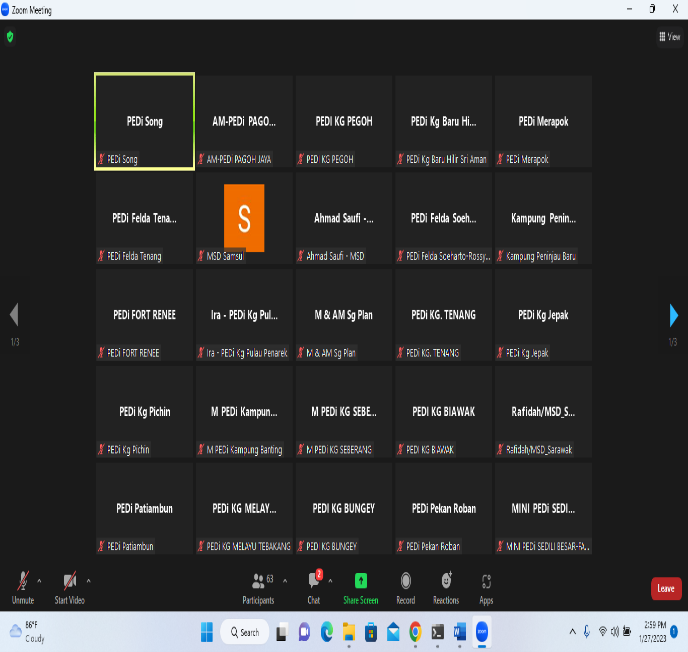Go to previous gallery page with left arrow
688x652 pixels.
(x=14, y=316)
